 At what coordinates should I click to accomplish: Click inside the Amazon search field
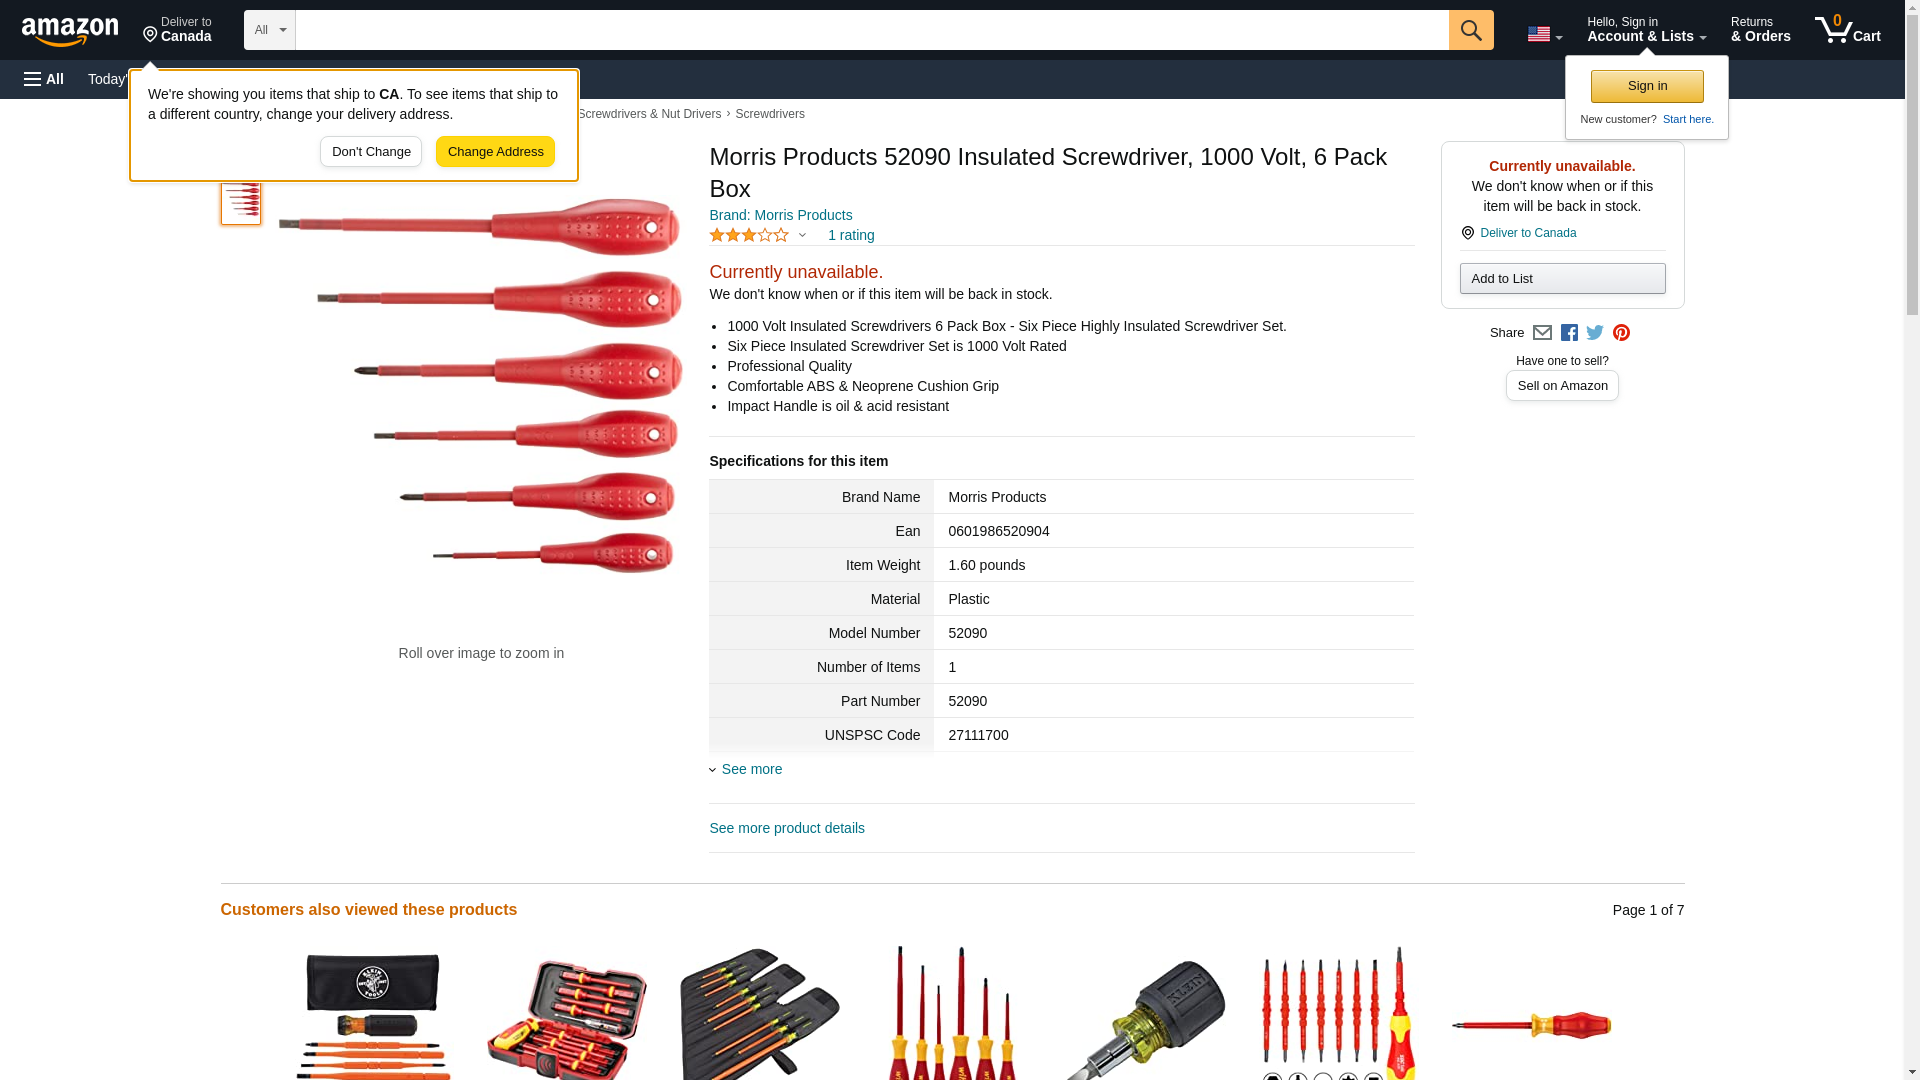871,30
